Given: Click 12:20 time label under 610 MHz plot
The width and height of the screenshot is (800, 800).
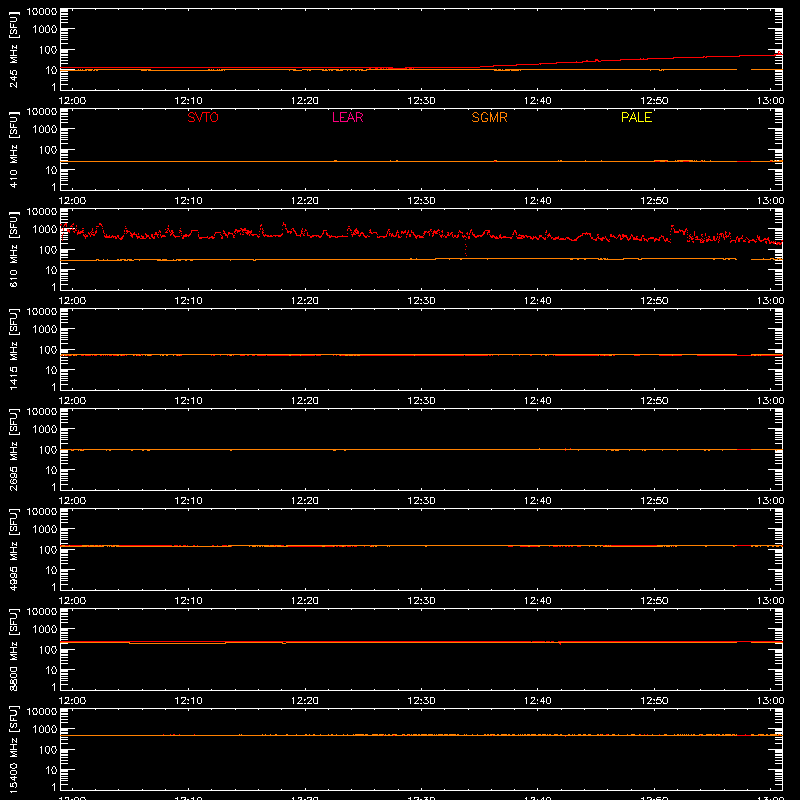Looking at the screenshot, I should coord(305,301).
